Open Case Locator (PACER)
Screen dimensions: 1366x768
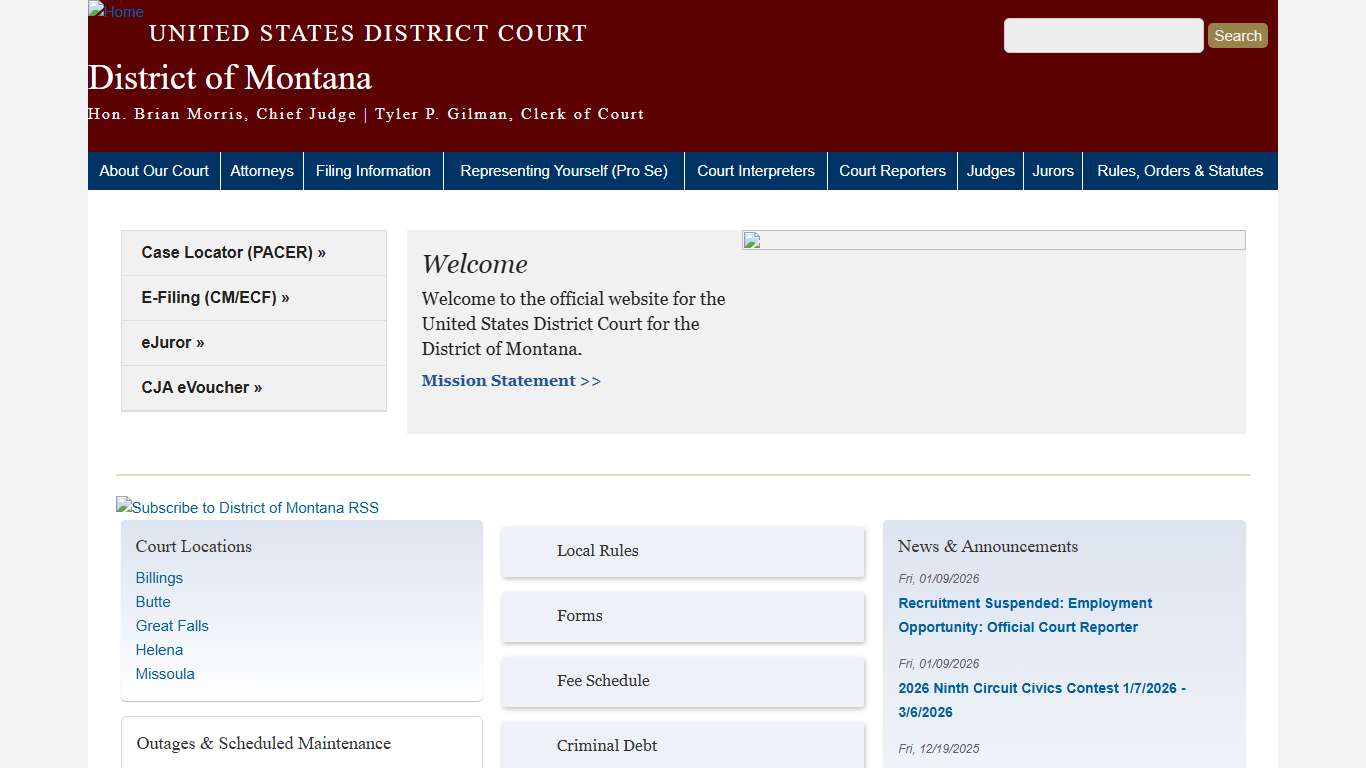tap(233, 253)
